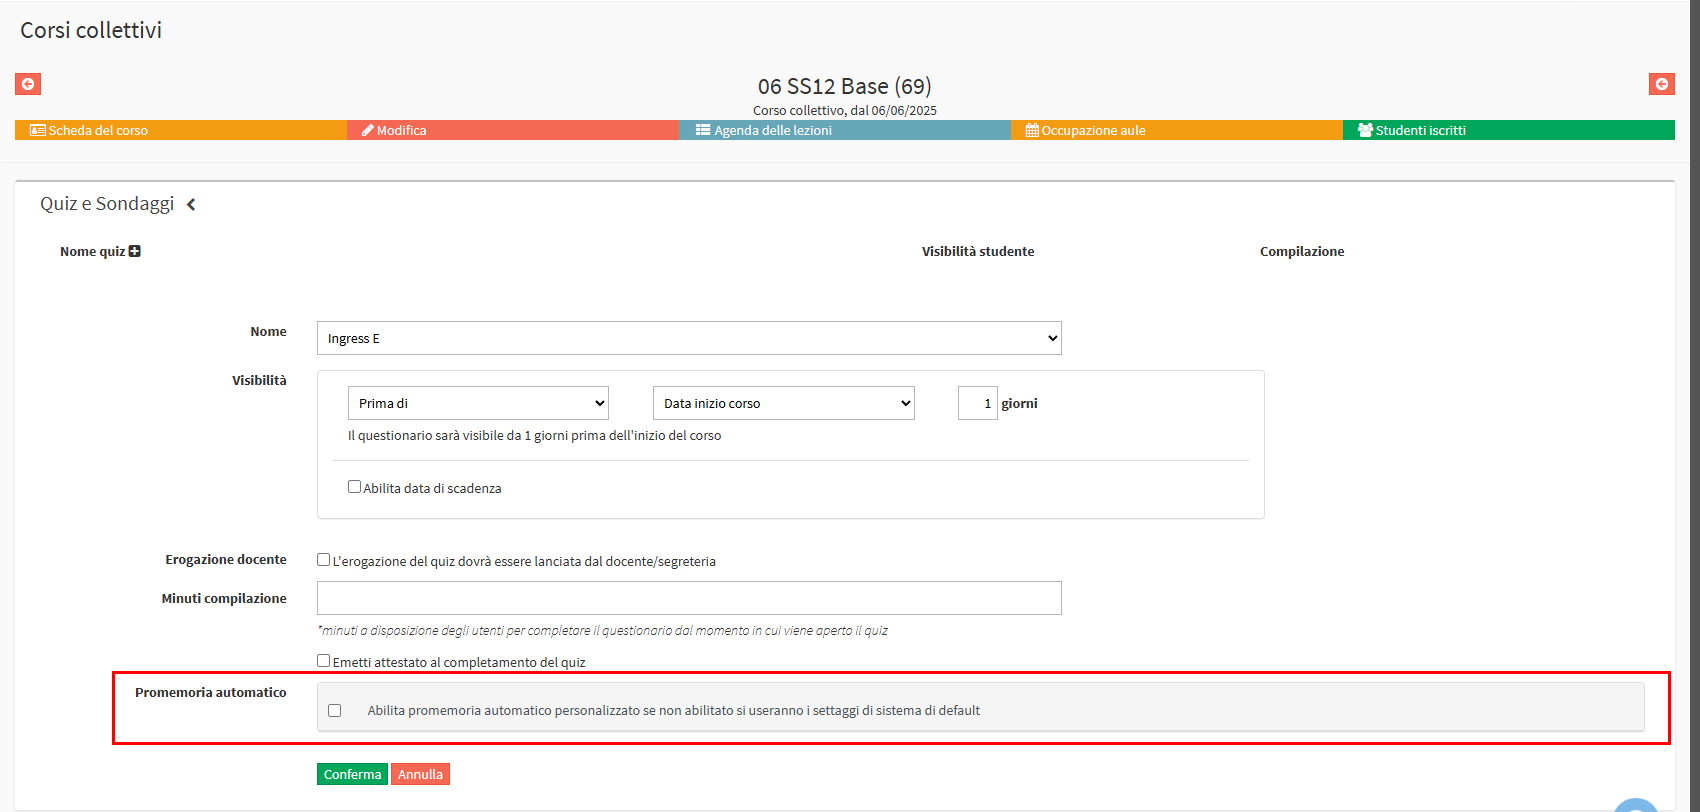Tick Emetti attestato al completamento checkbox

(x=323, y=661)
